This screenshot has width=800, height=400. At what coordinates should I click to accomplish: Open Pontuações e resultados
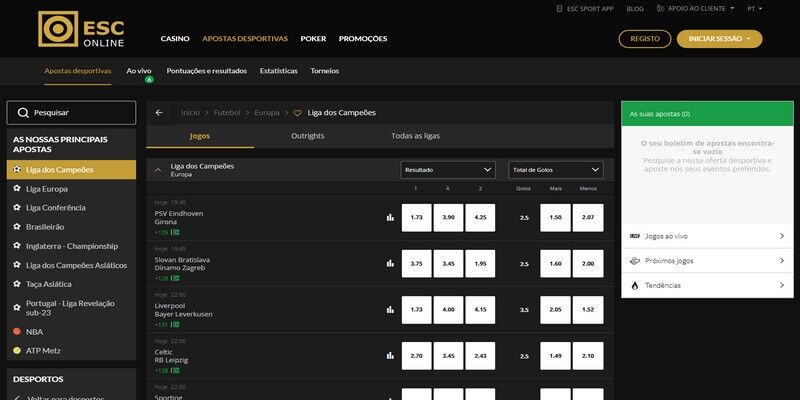(x=207, y=71)
